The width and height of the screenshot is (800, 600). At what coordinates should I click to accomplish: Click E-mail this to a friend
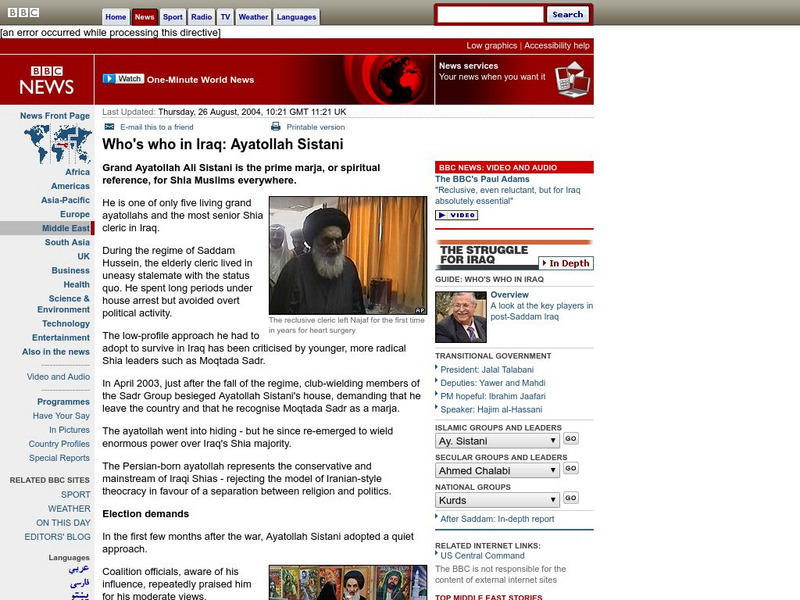coord(157,127)
